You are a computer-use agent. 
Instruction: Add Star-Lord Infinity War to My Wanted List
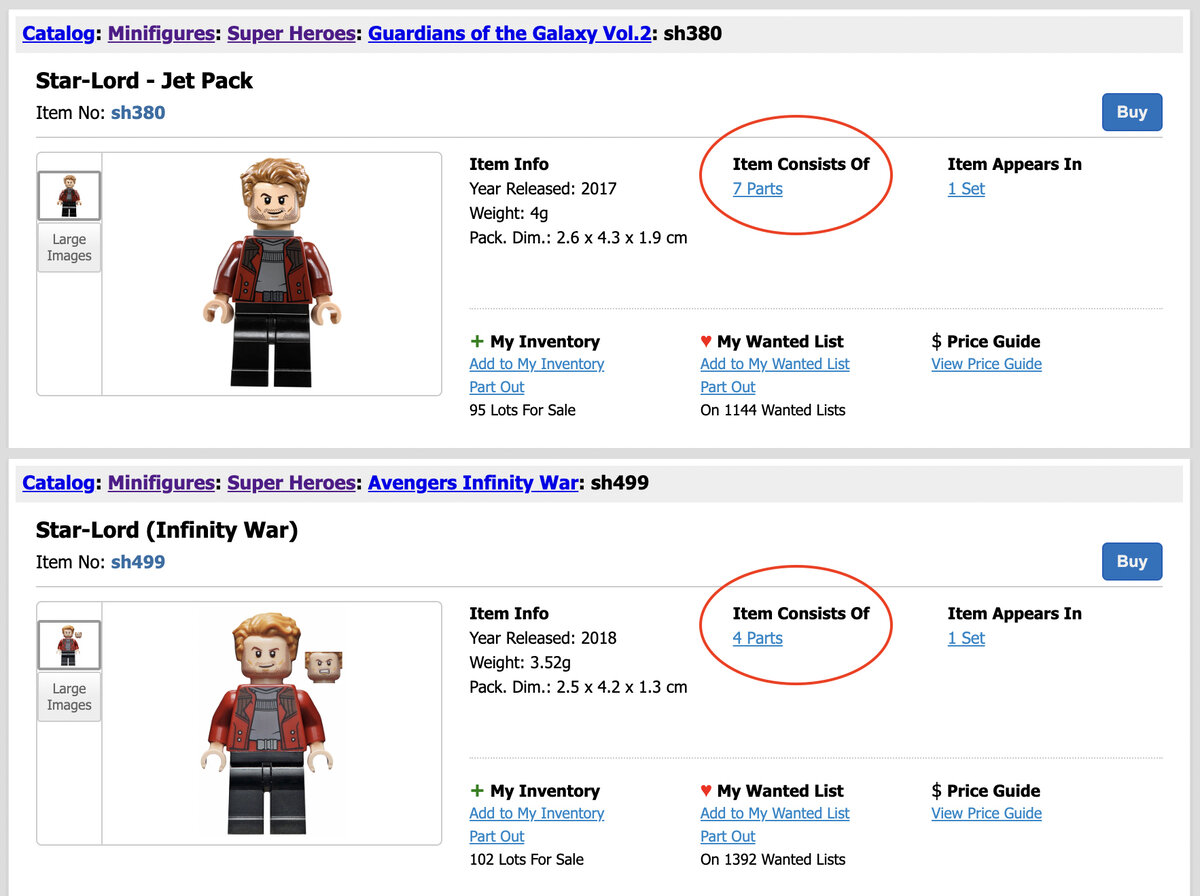click(x=774, y=813)
